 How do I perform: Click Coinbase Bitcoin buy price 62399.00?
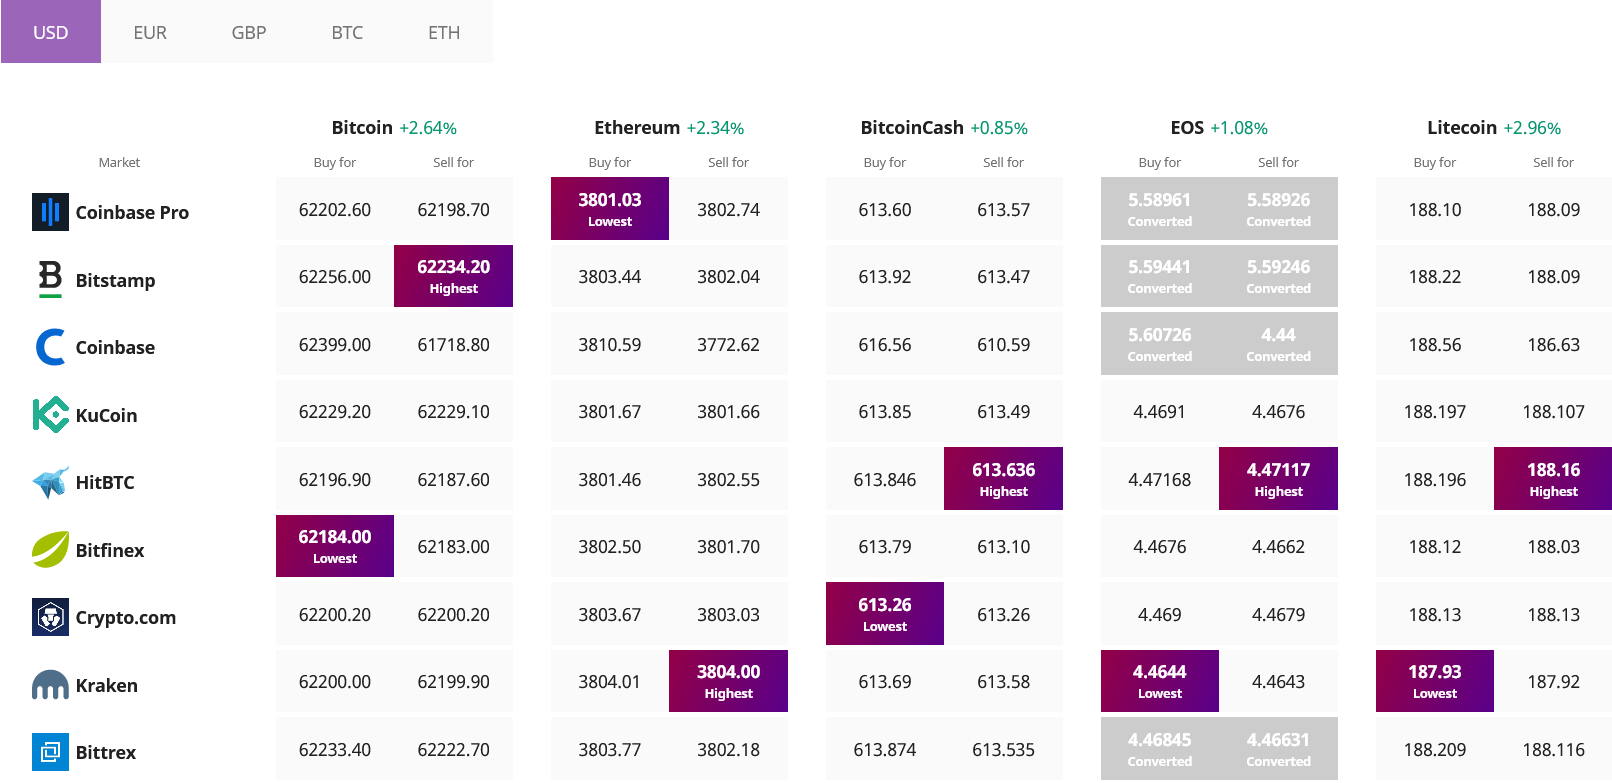coord(335,345)
